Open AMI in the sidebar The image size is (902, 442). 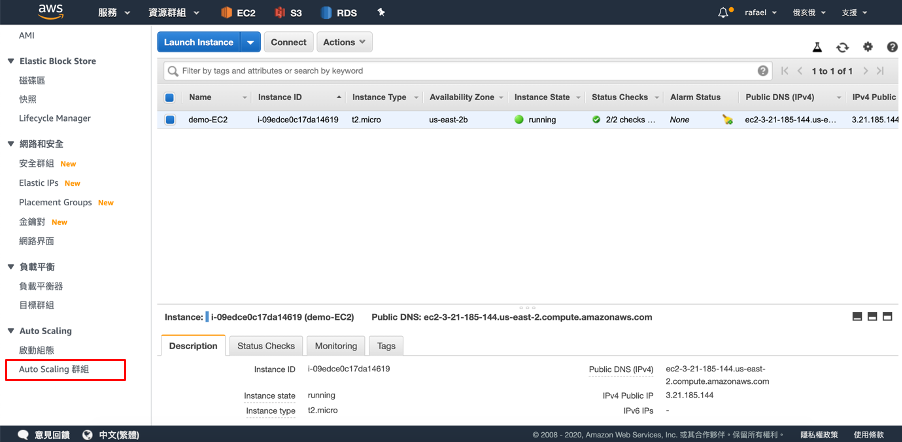point(27,35)
